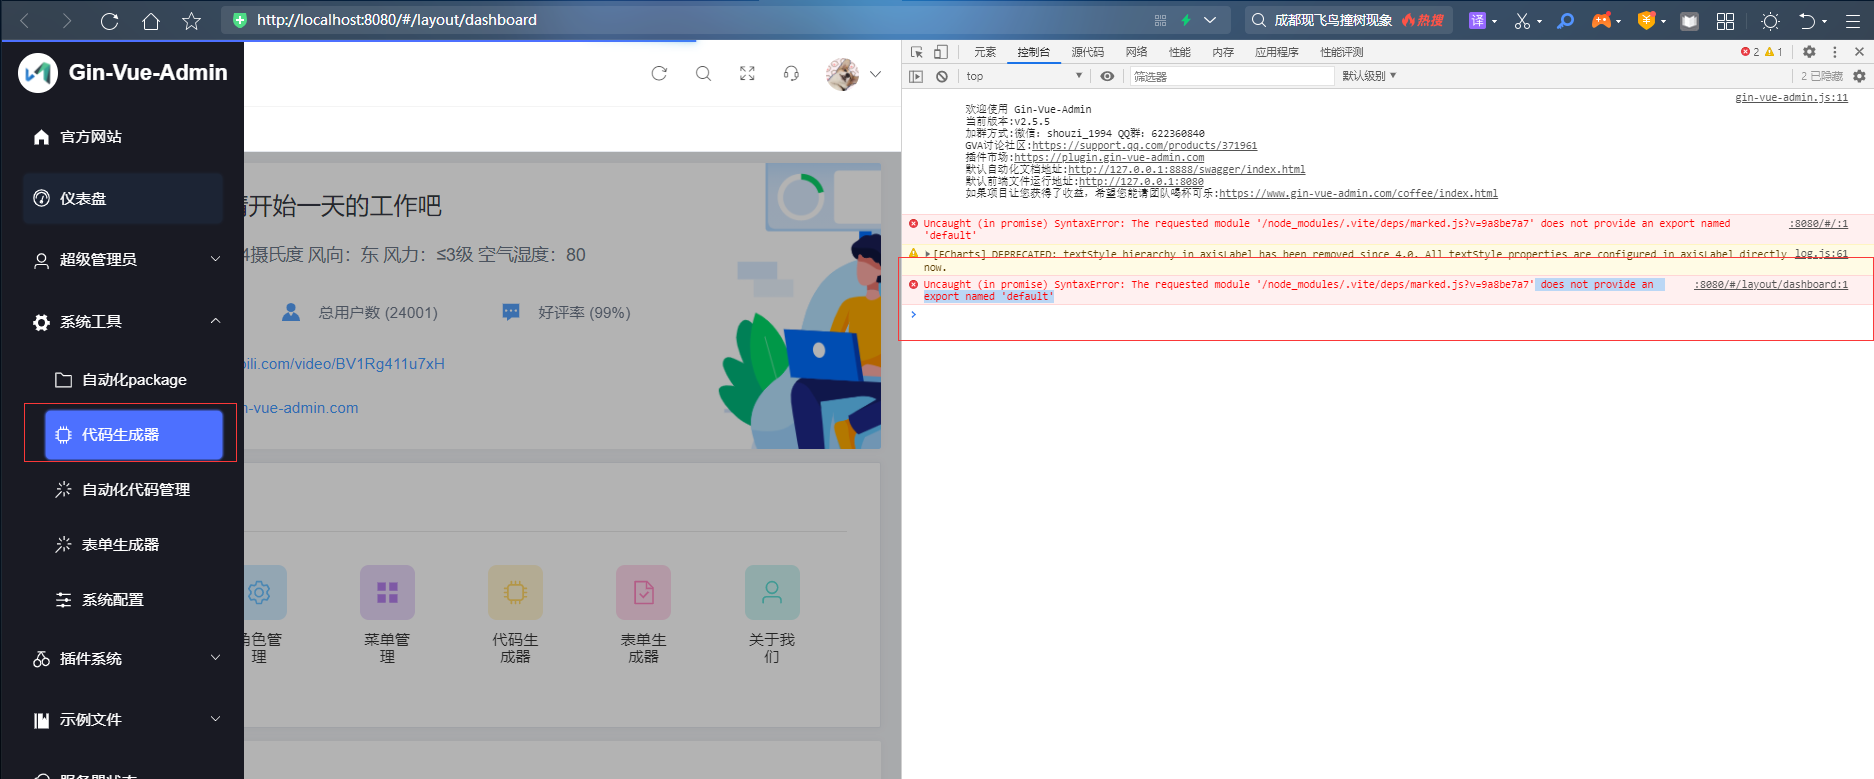Switch to the 性能 DevTools tab
1874x779 pixels.
pos(1180,52)
